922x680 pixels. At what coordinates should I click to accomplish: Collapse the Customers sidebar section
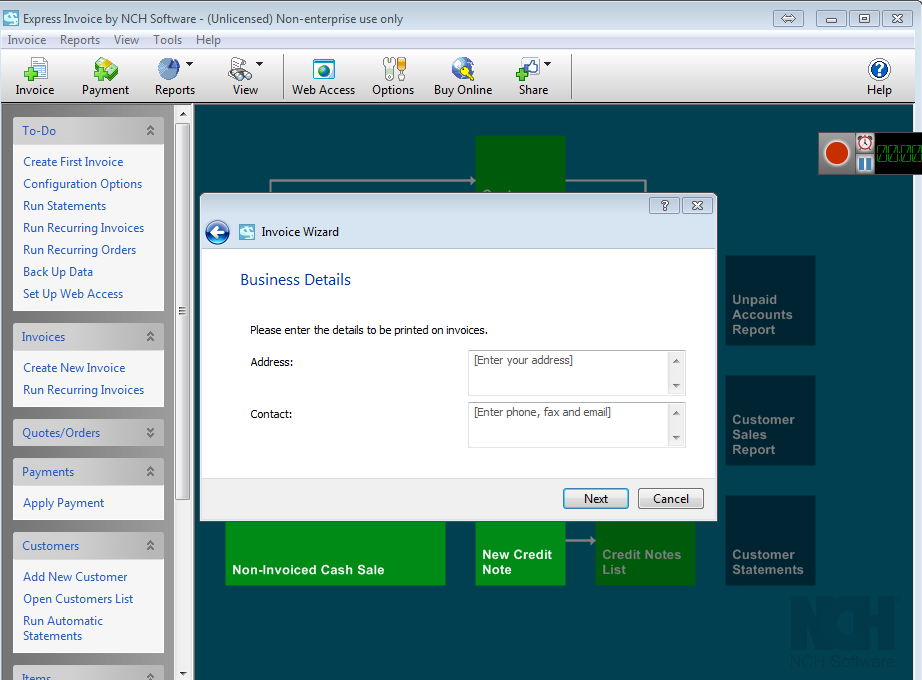151,546
